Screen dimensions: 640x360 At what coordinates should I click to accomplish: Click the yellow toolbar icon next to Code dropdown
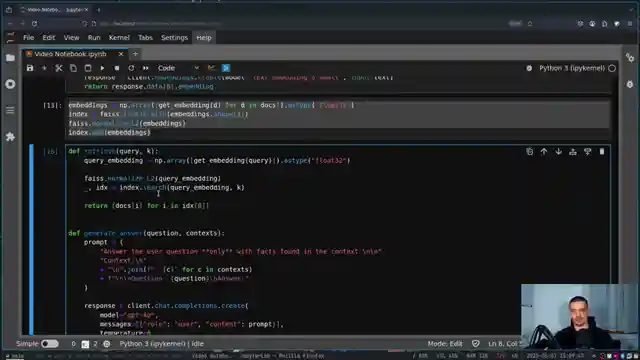tap(211, 68)
